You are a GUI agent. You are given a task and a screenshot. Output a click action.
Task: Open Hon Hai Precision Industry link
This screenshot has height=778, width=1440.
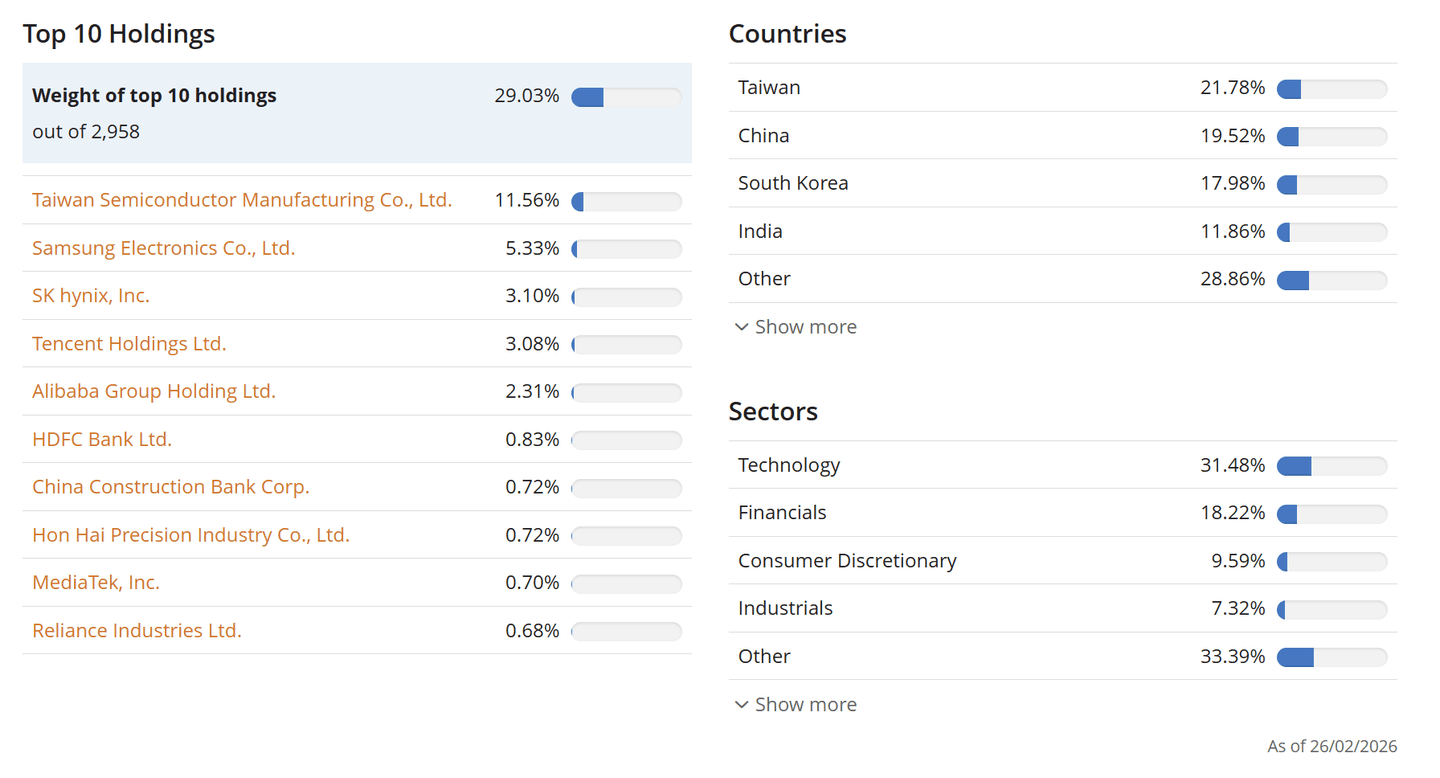[x=191, y=535]
